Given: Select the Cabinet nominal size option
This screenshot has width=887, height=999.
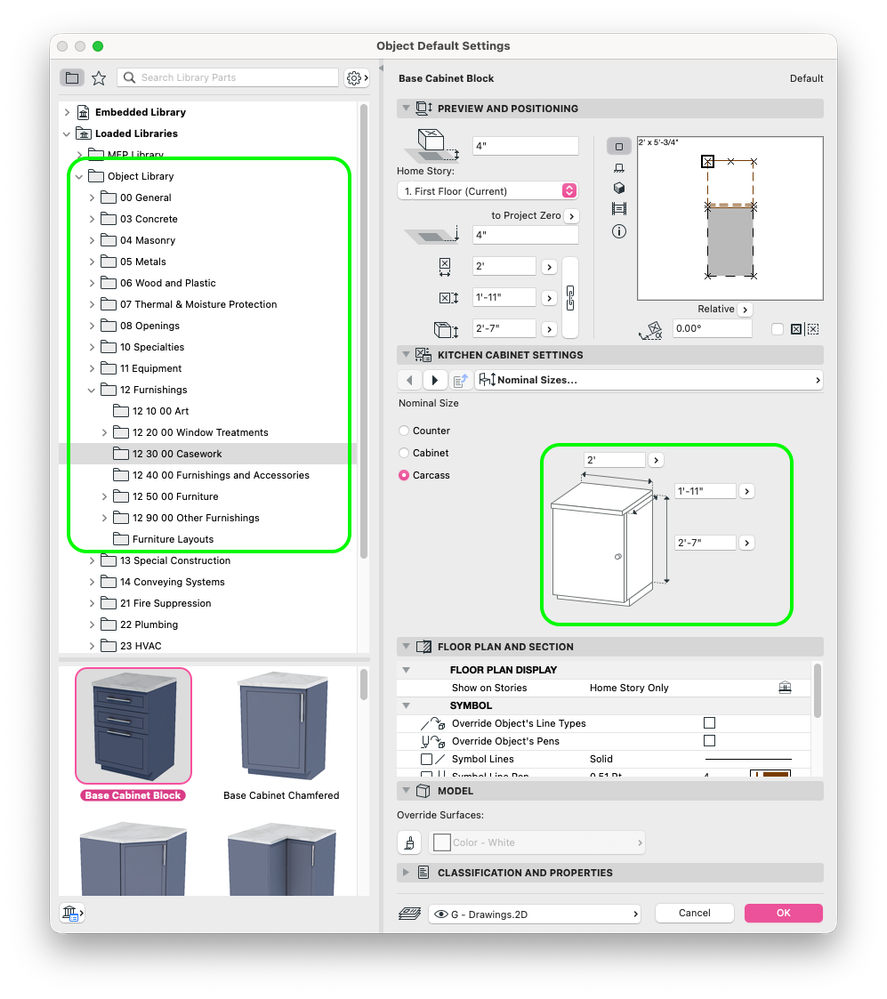Looking at the screenshot, I should 403,453.
